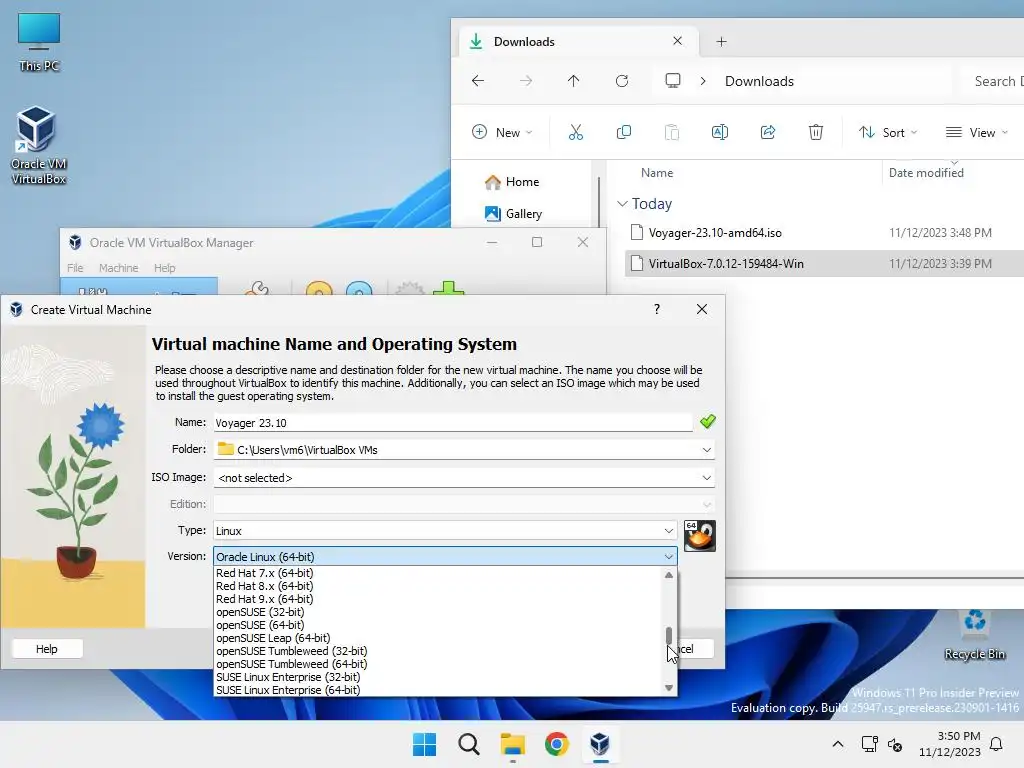This screenshot has width=1024, height=768.
Task: Open the View dropdown in explorer
Action: (977, 133)
